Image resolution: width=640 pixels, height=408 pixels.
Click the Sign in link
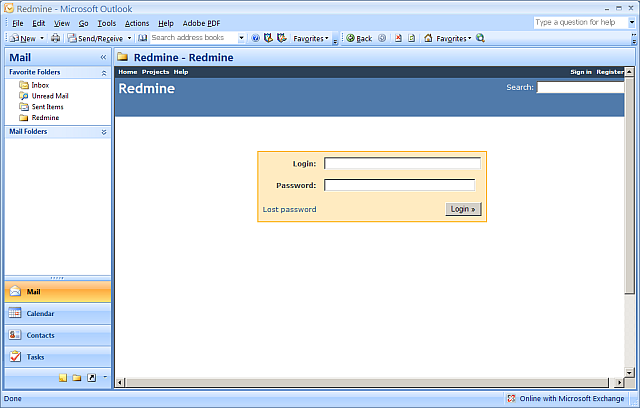point(581,72)
